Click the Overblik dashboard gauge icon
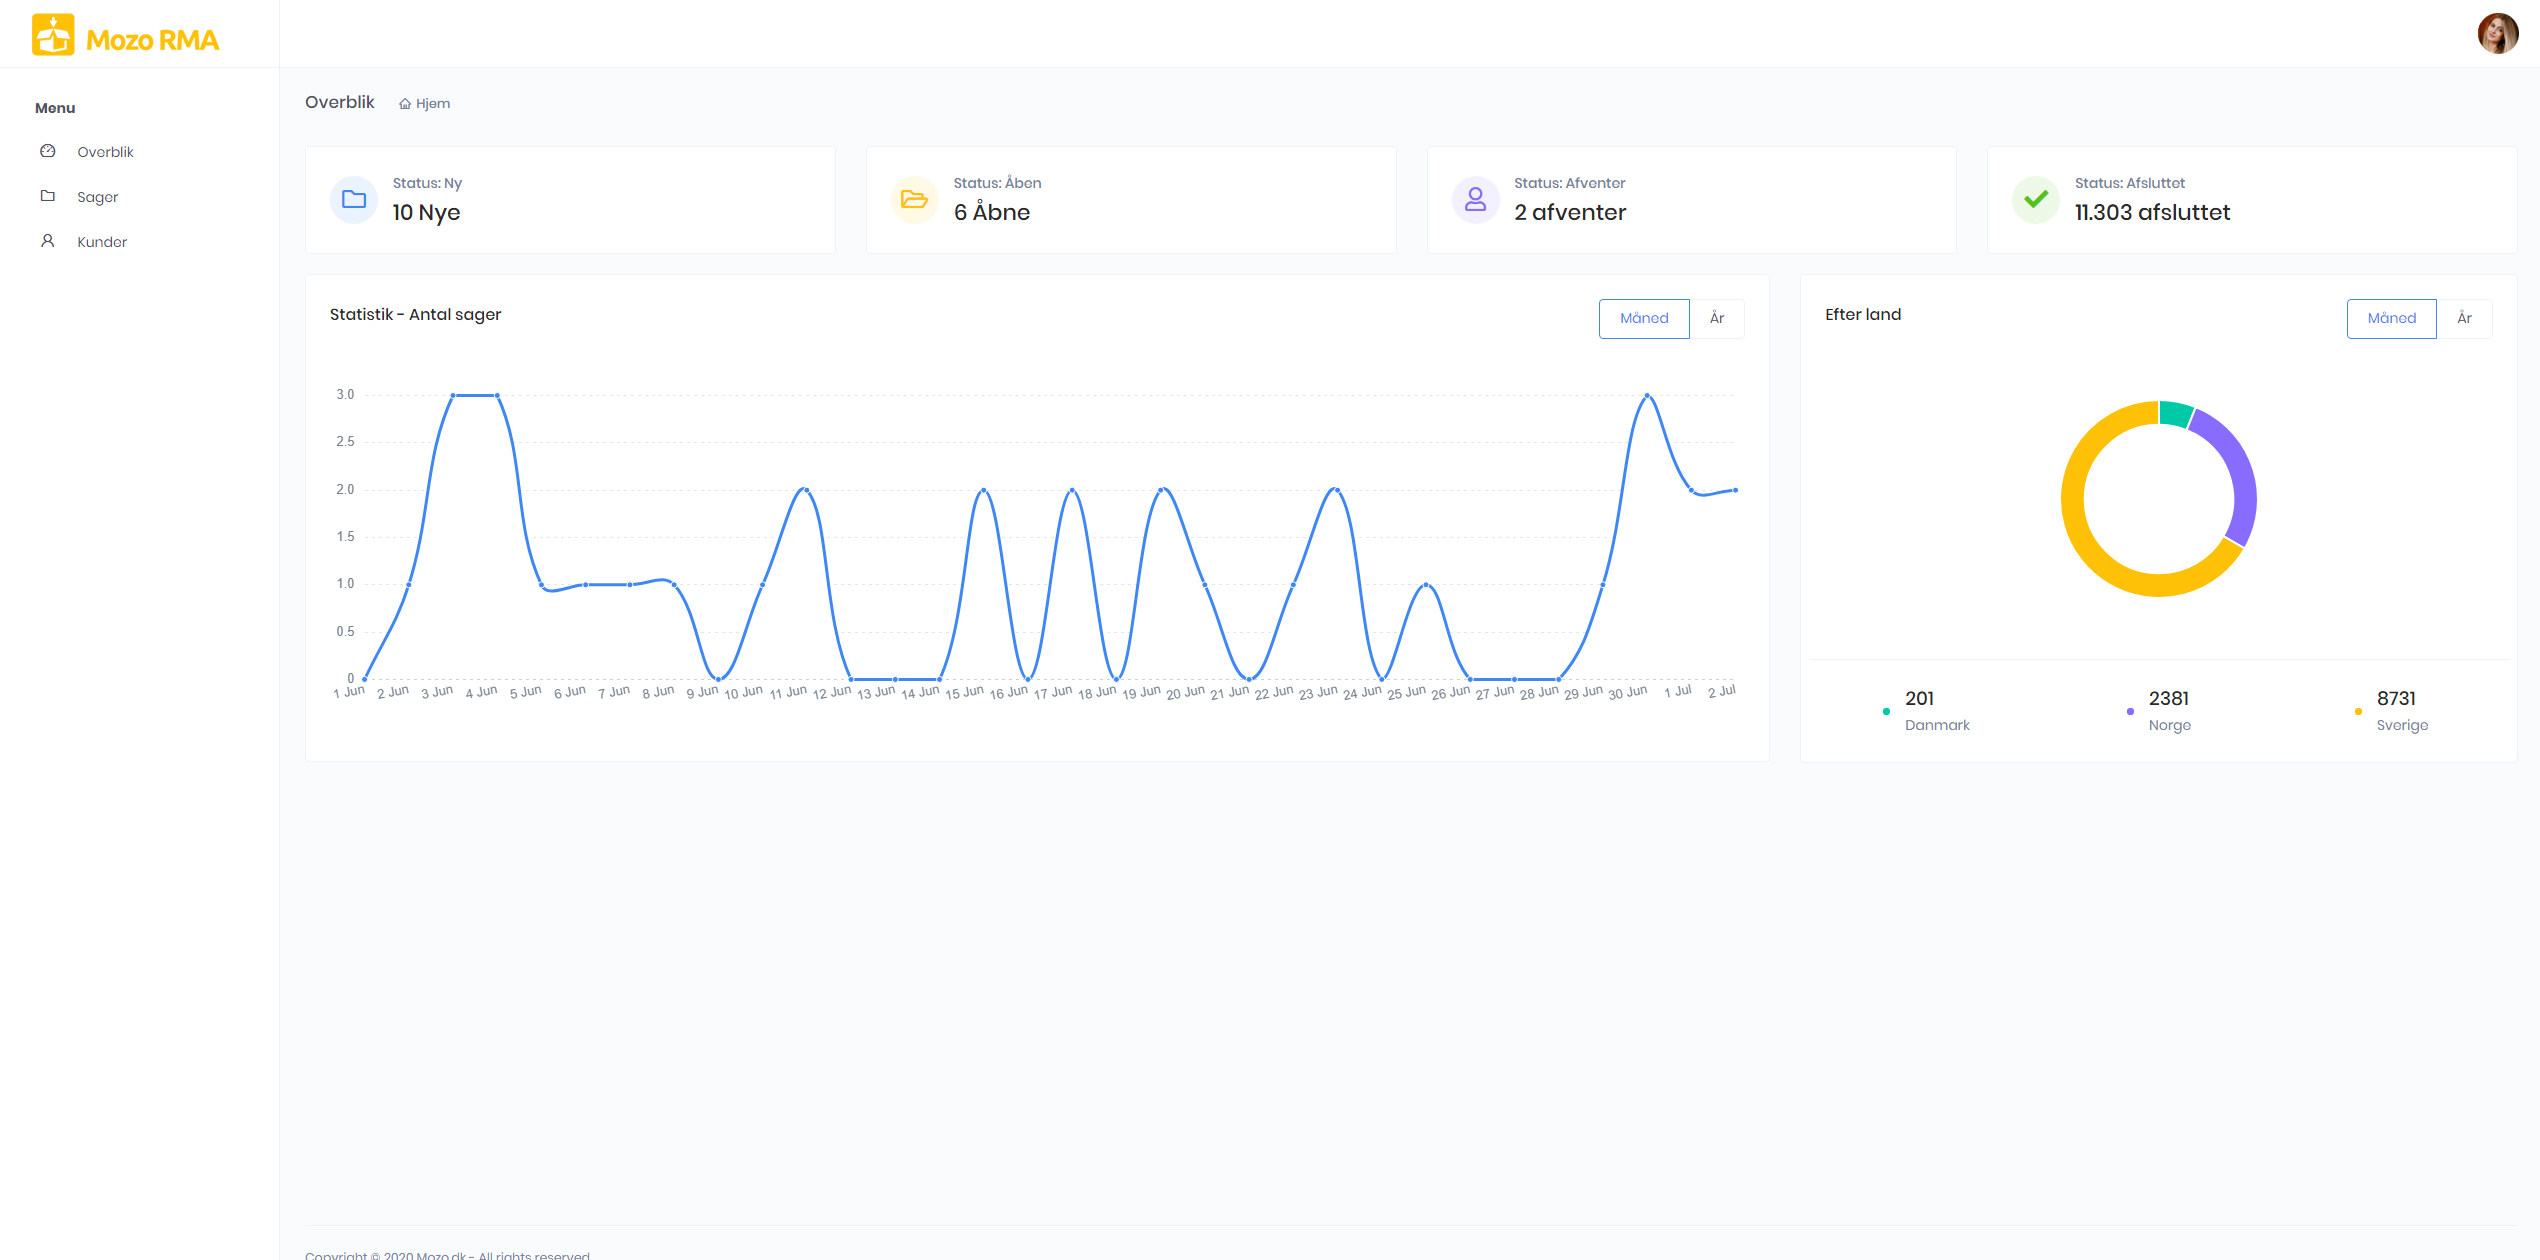2540x1260 pixels. (47, 151)
